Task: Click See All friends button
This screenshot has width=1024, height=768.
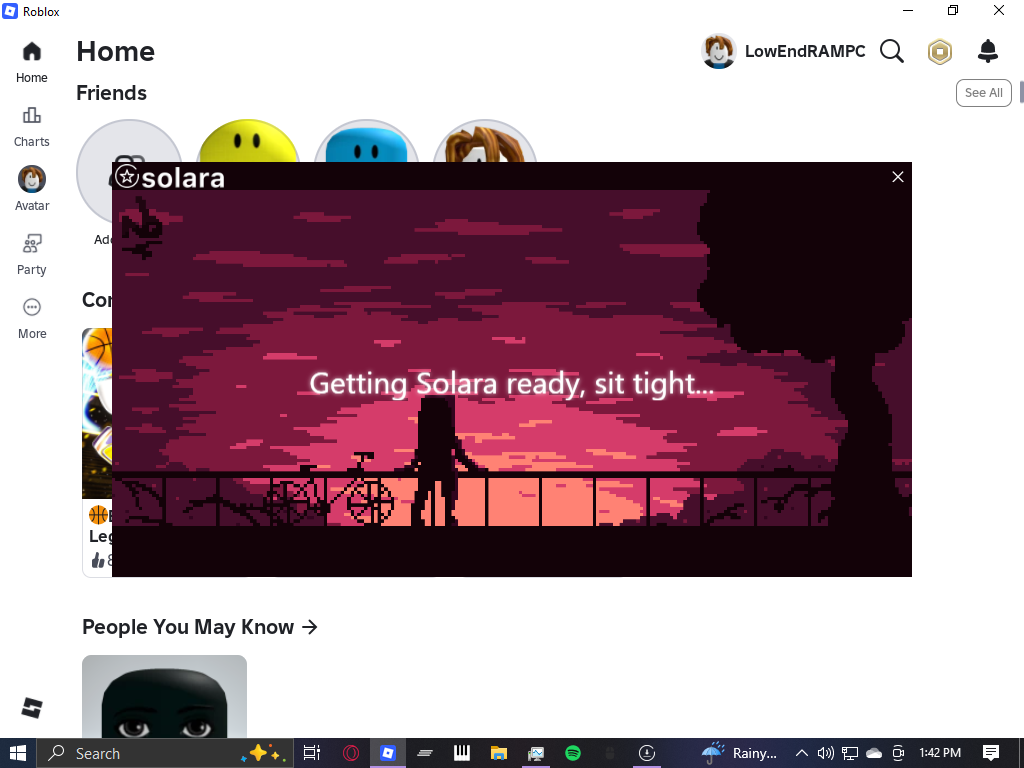Action: (984, 93)
